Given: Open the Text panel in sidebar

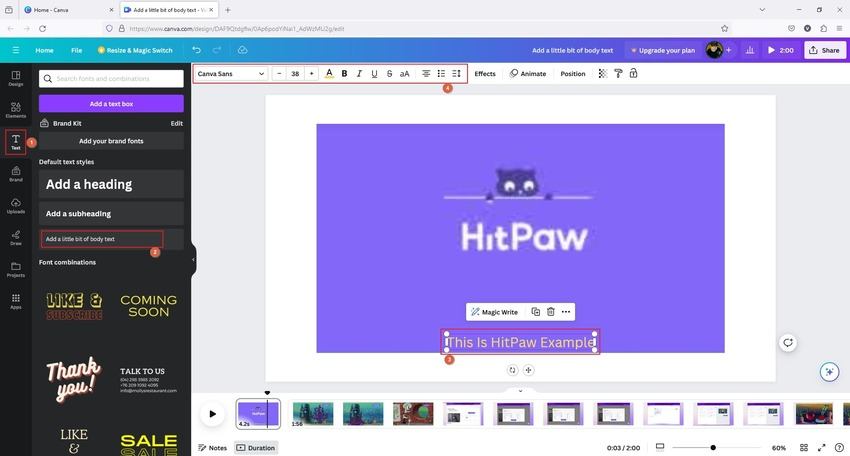Looking at the screenshot, I should click(x=16, y=142).
